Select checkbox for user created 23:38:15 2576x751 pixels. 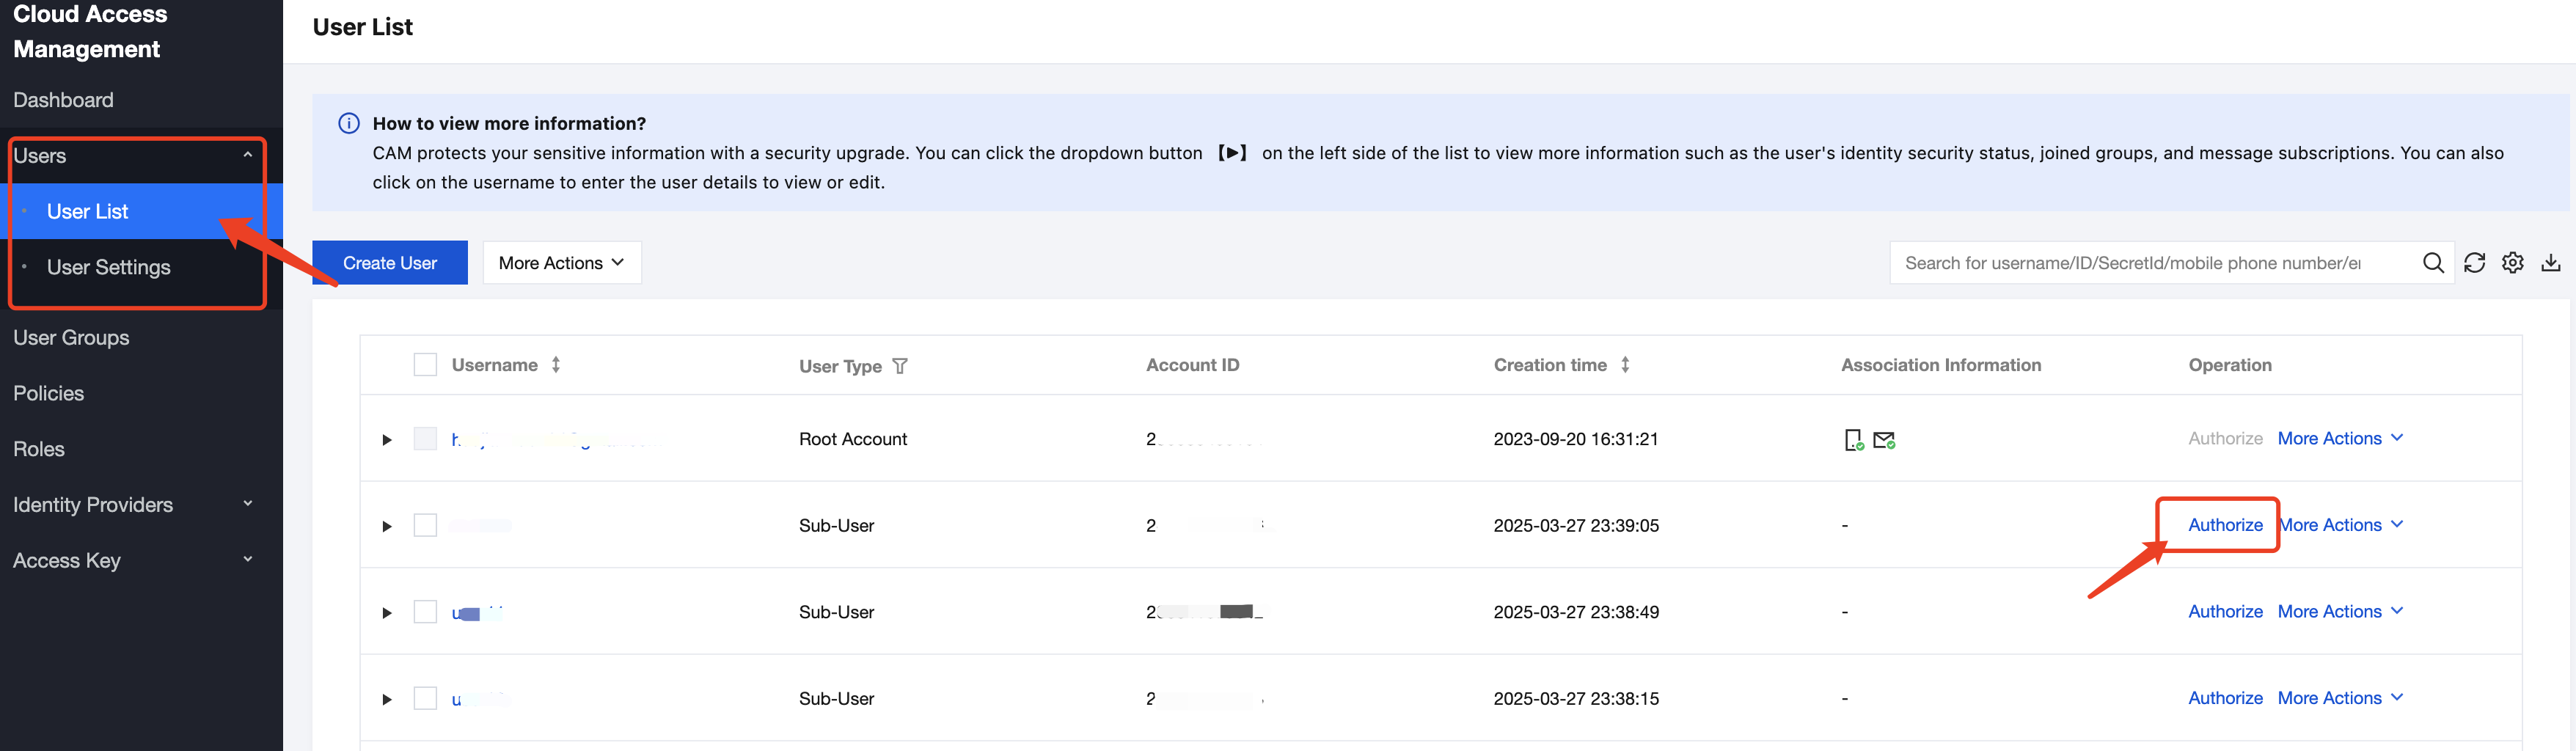coord(425,698)
